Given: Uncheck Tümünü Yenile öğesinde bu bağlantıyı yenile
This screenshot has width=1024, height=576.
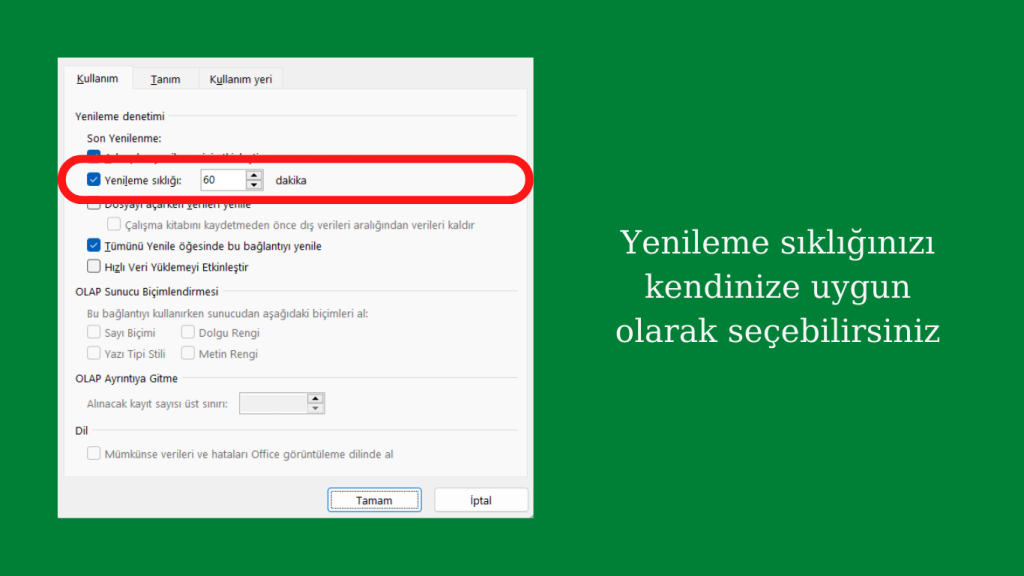Looking at the screenshot, I should point(94,246).
